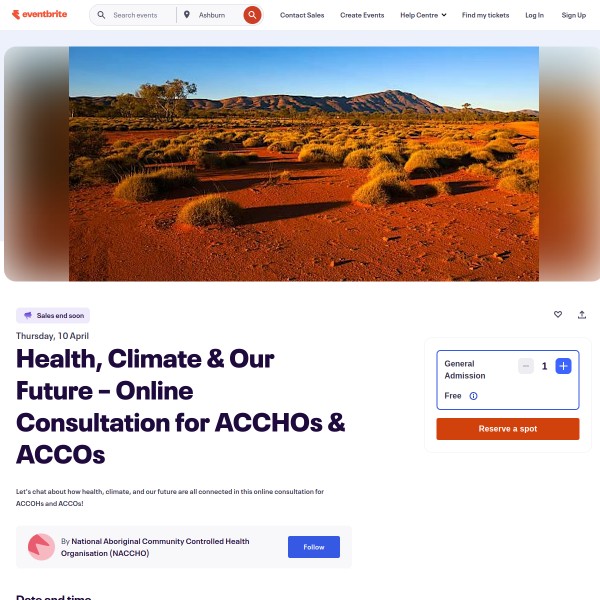Open Create Events in the top menu
This screenshot has height=600, width=600.
[362, 15]
